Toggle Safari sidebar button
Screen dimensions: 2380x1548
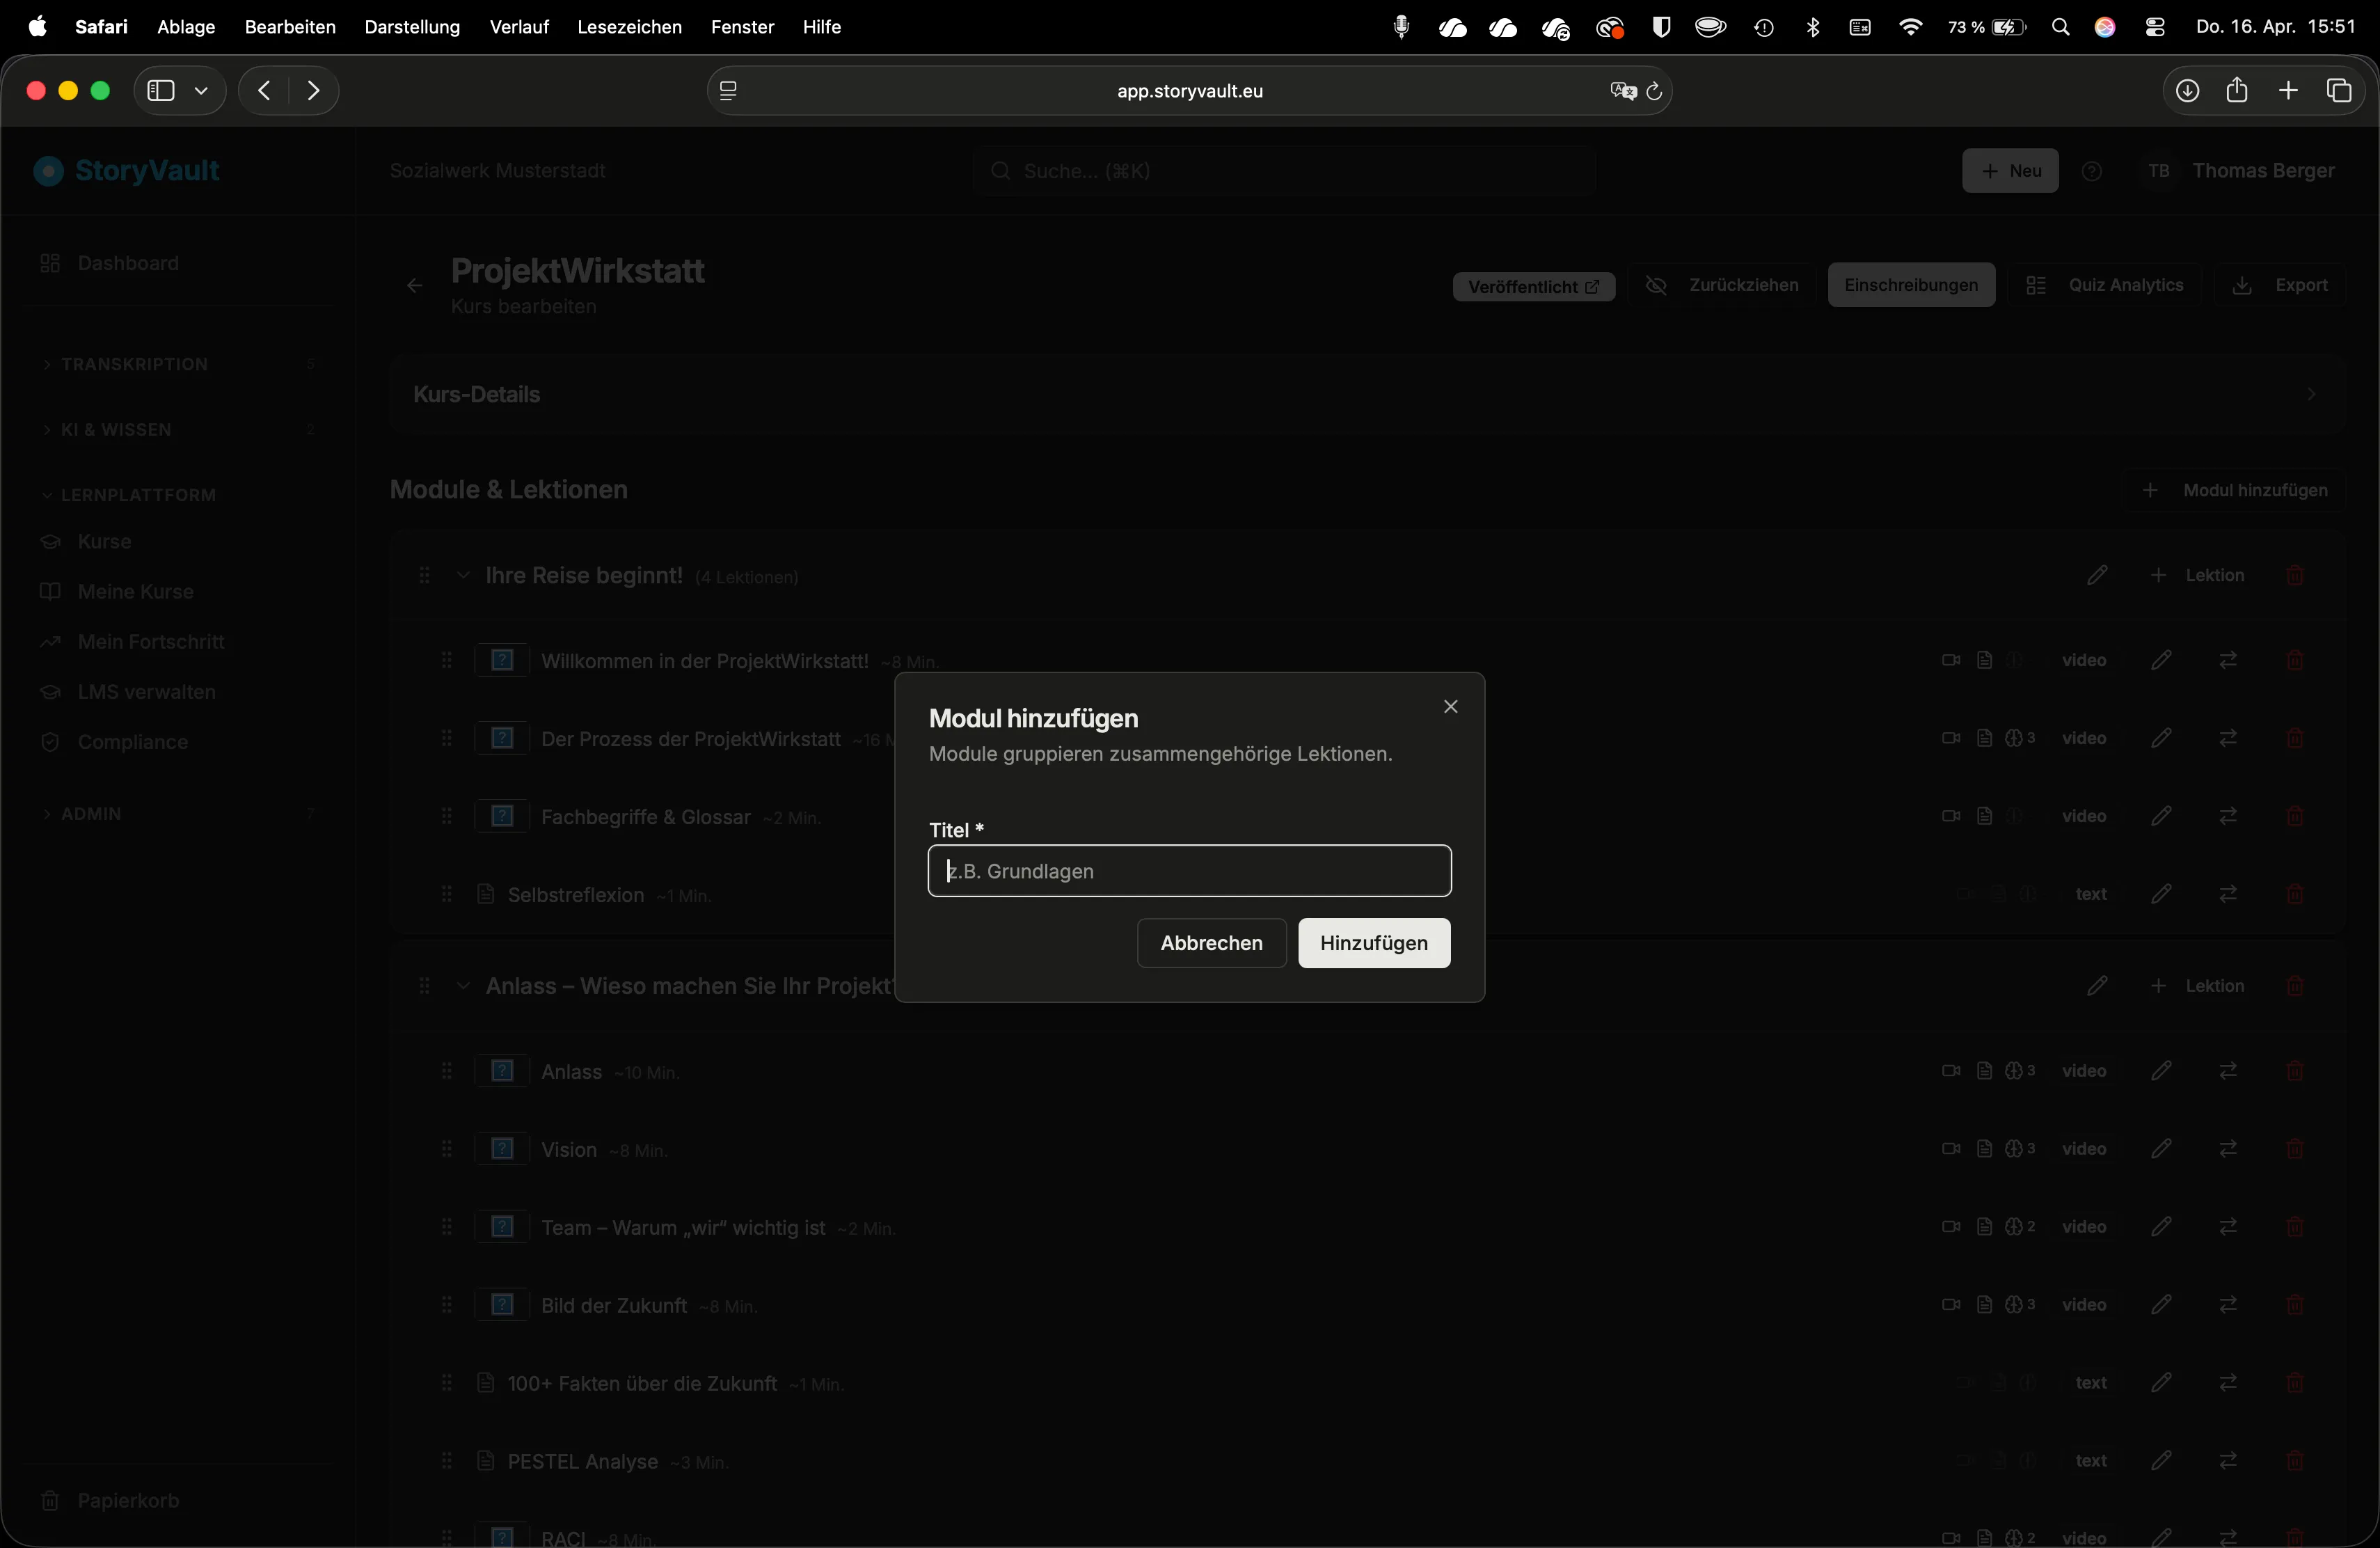pyautogui.click(x=160, y=91)
